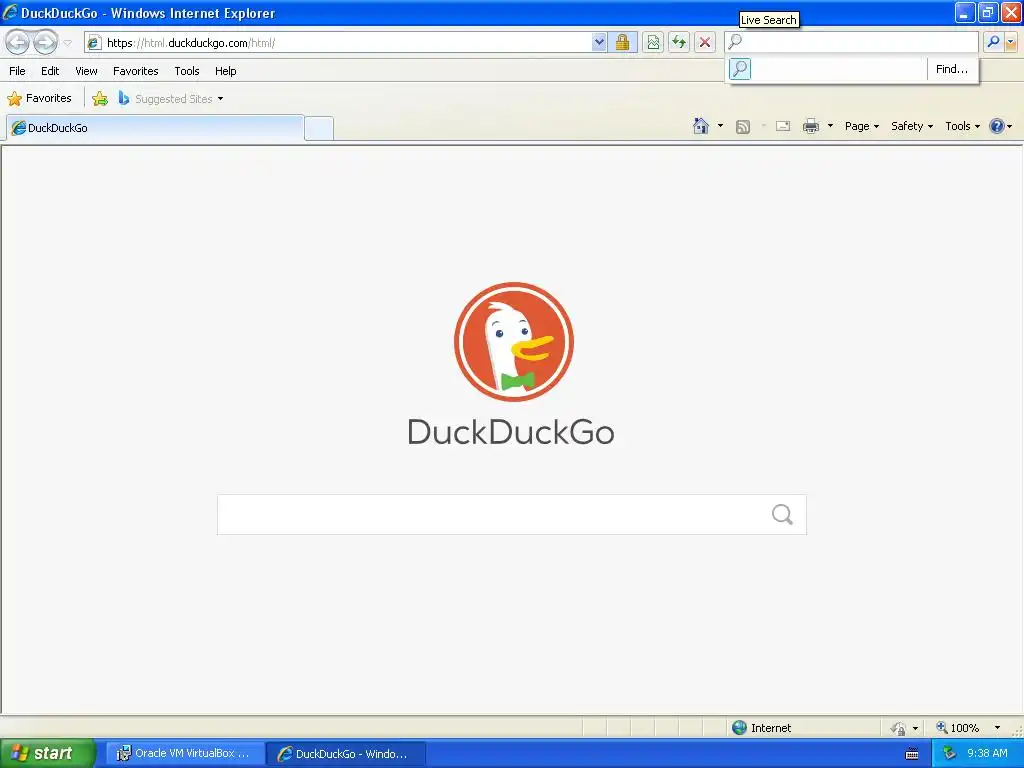
Task: Click the Windows Start button
Action: pos(47,754)
